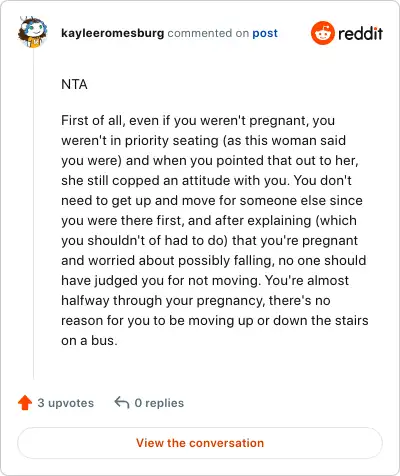Viewport: 400px width, 476px height.
Task: Click the "0 replies" label
Action: 159,403
